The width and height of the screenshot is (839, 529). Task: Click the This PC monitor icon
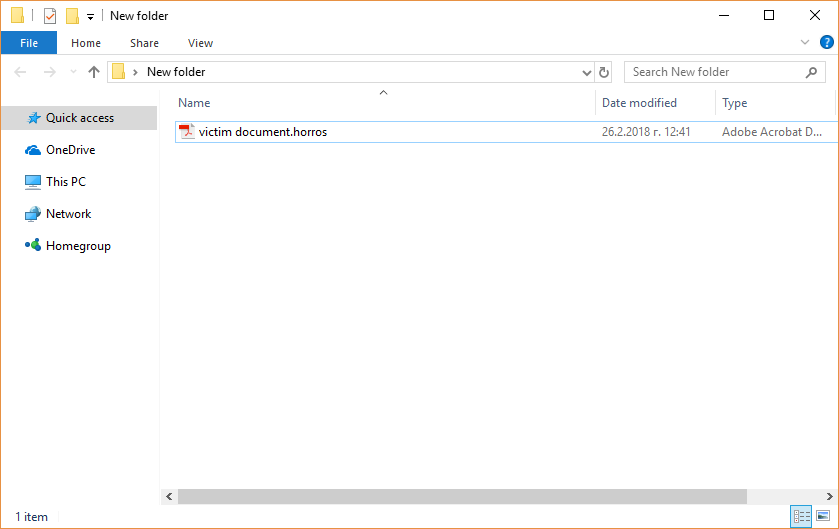point(33,182)
